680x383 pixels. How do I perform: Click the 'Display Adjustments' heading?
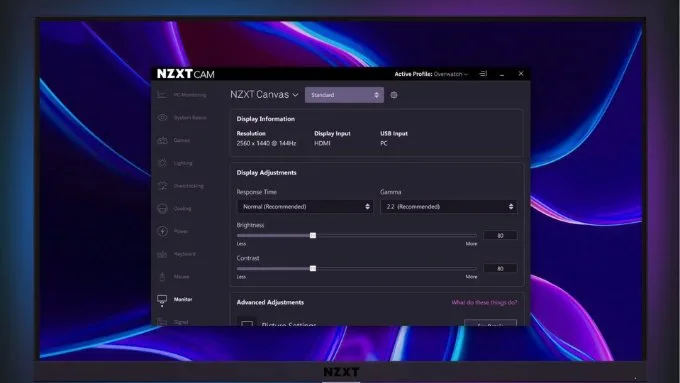coord(266,173)
